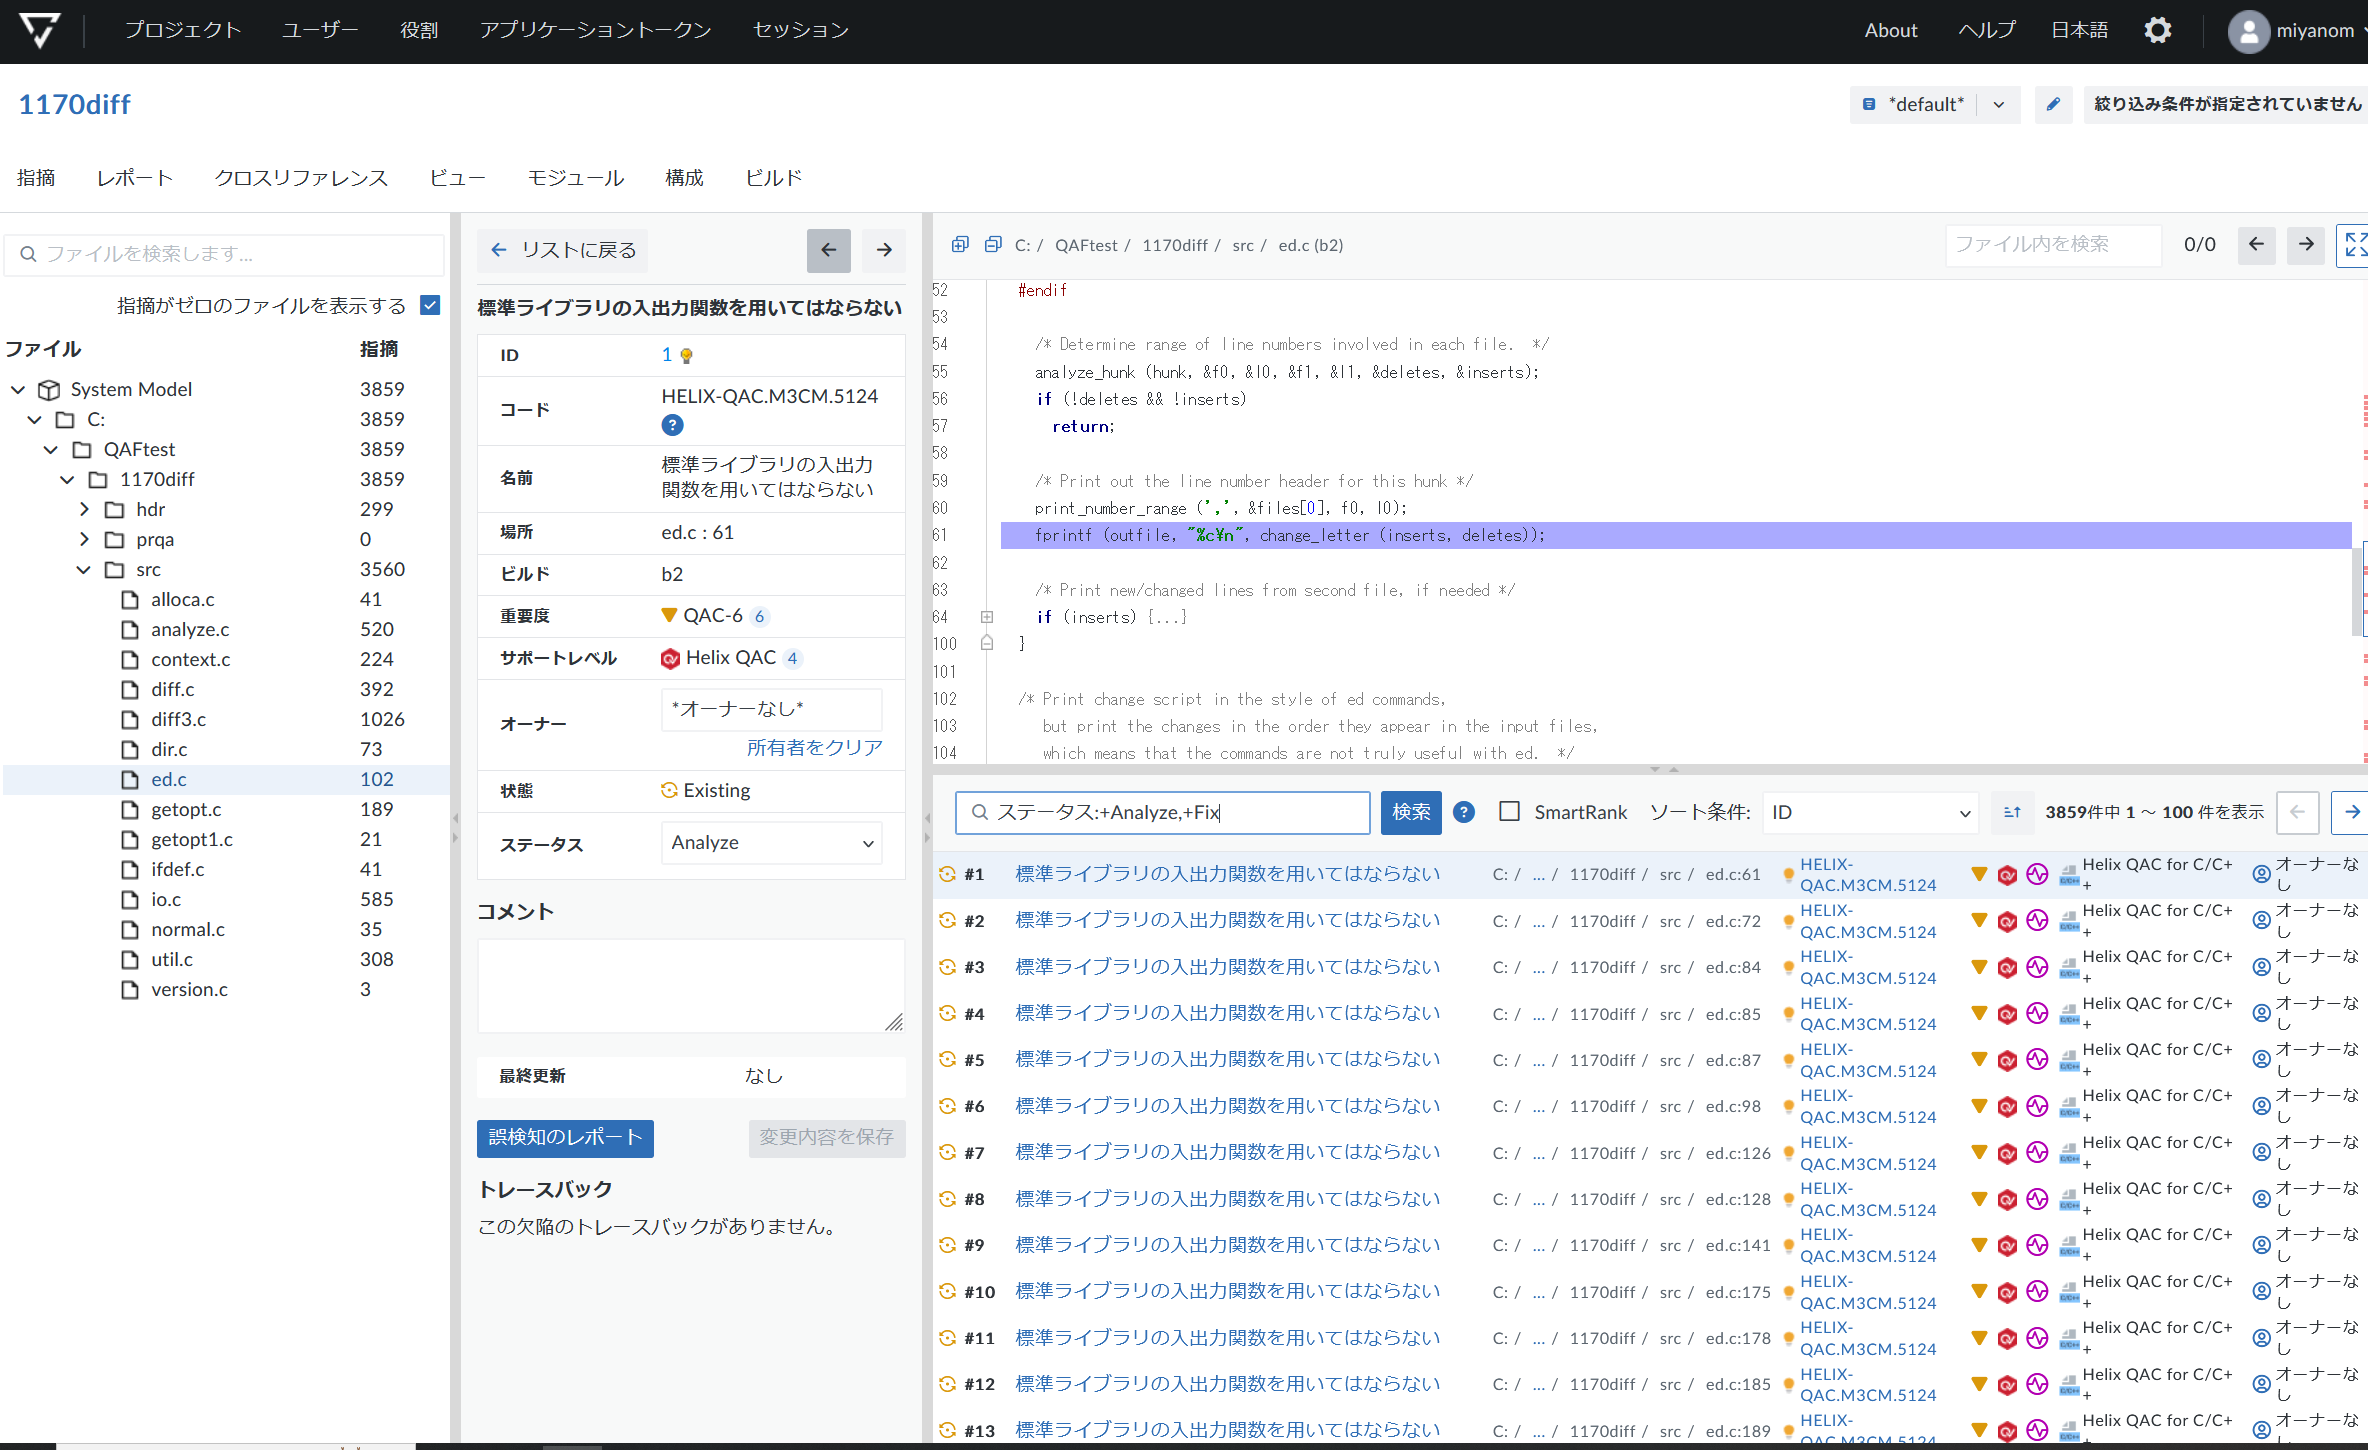Screen dimensions: 2368x1450
Task: Open the ユーザー menu
Action: (320, 30)
